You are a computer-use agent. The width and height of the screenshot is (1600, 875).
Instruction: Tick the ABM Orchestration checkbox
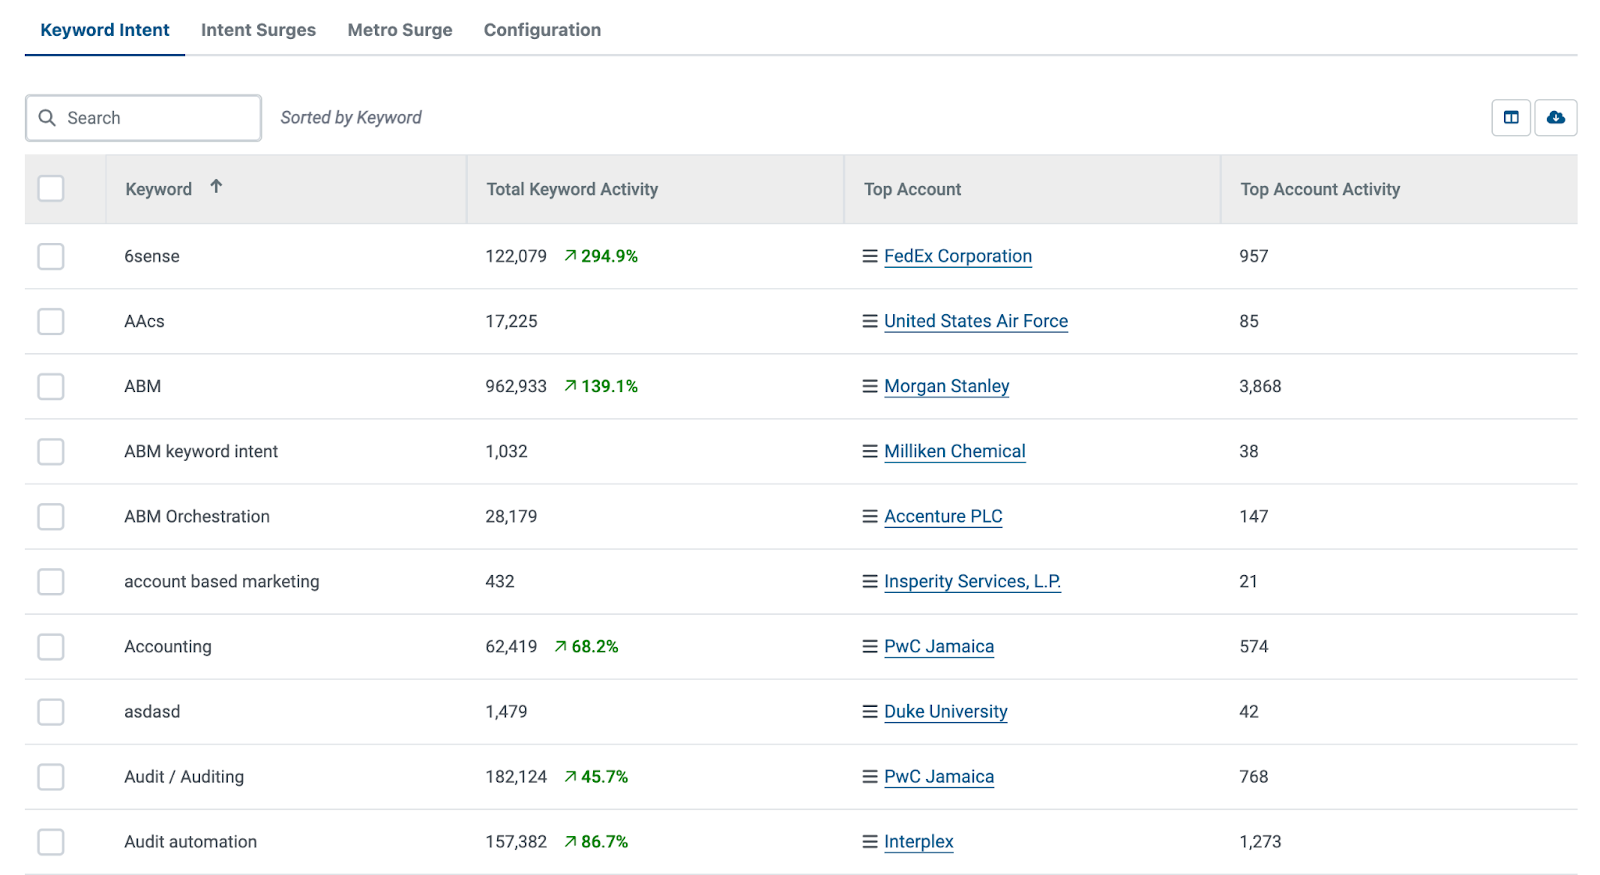[x=51, y=516]
